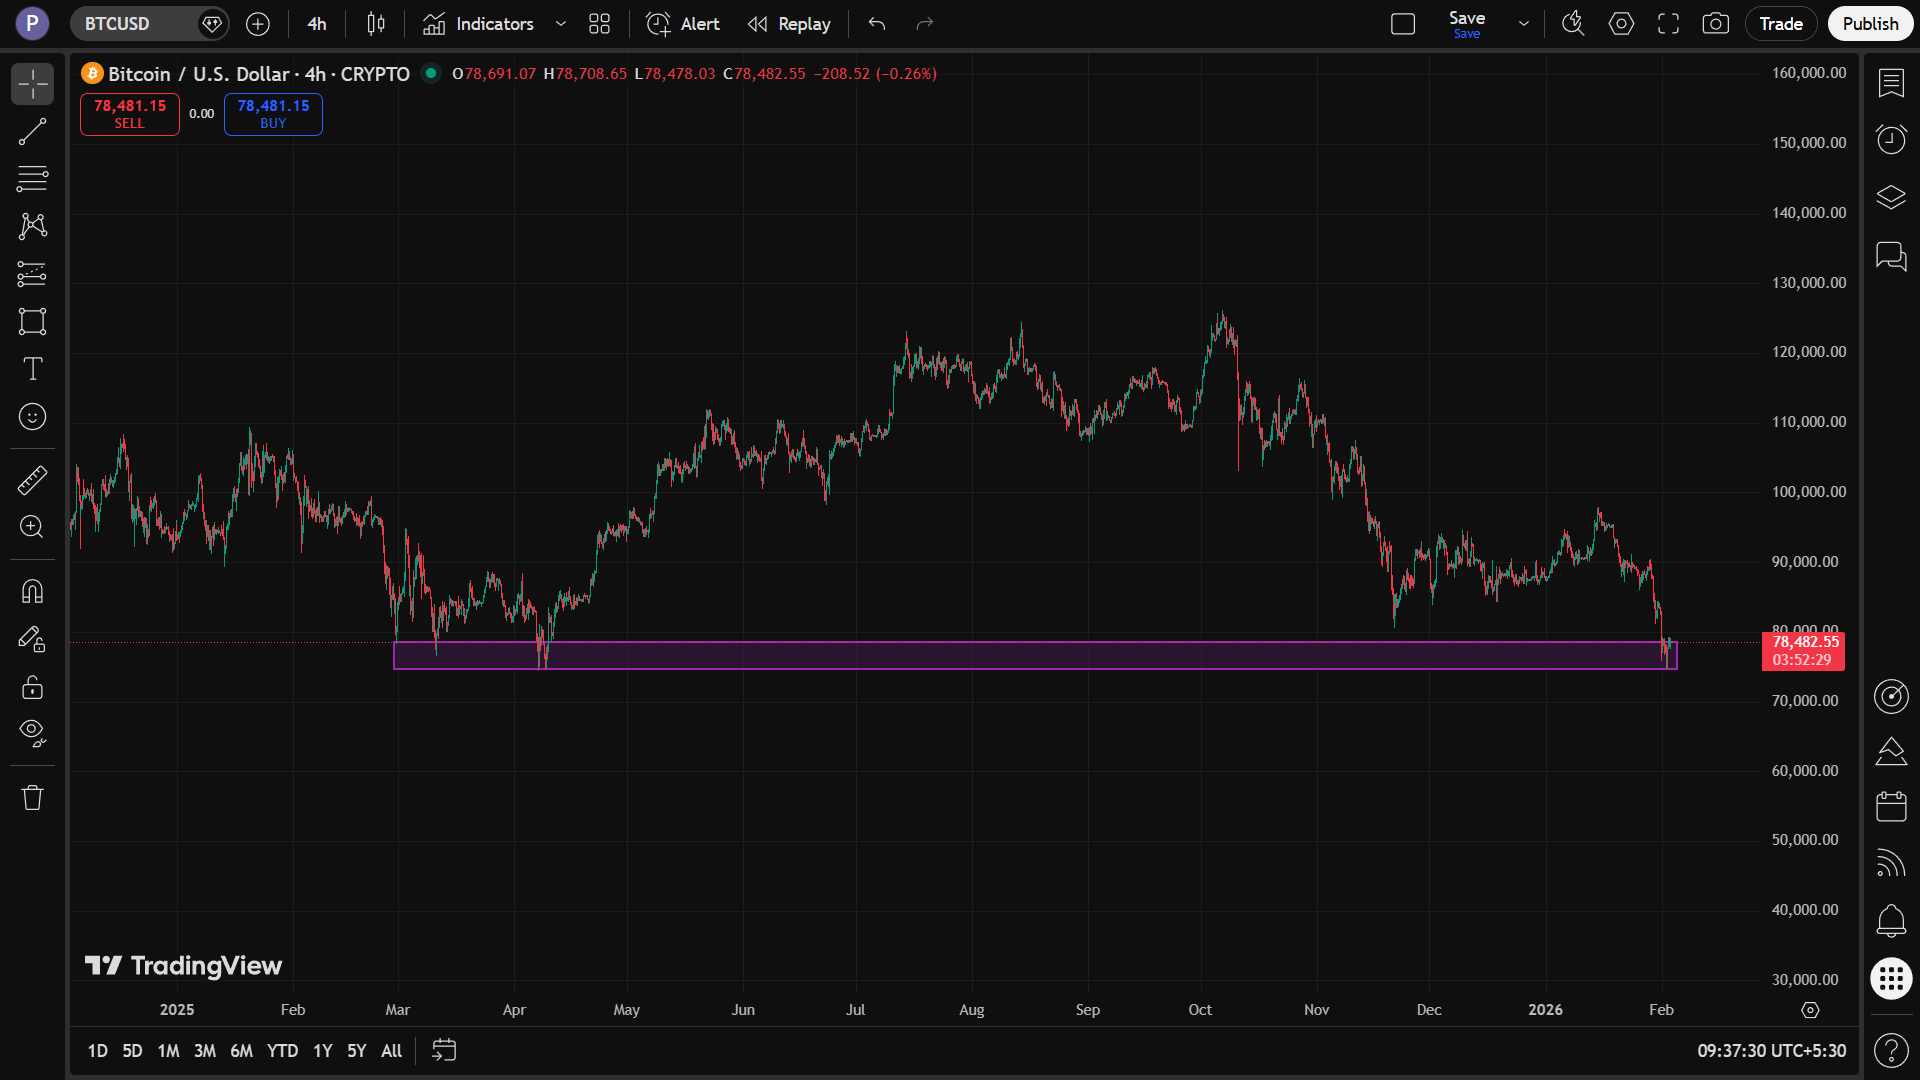
Task: Toggle lock all drawing tools
Action: coord(32,687)
